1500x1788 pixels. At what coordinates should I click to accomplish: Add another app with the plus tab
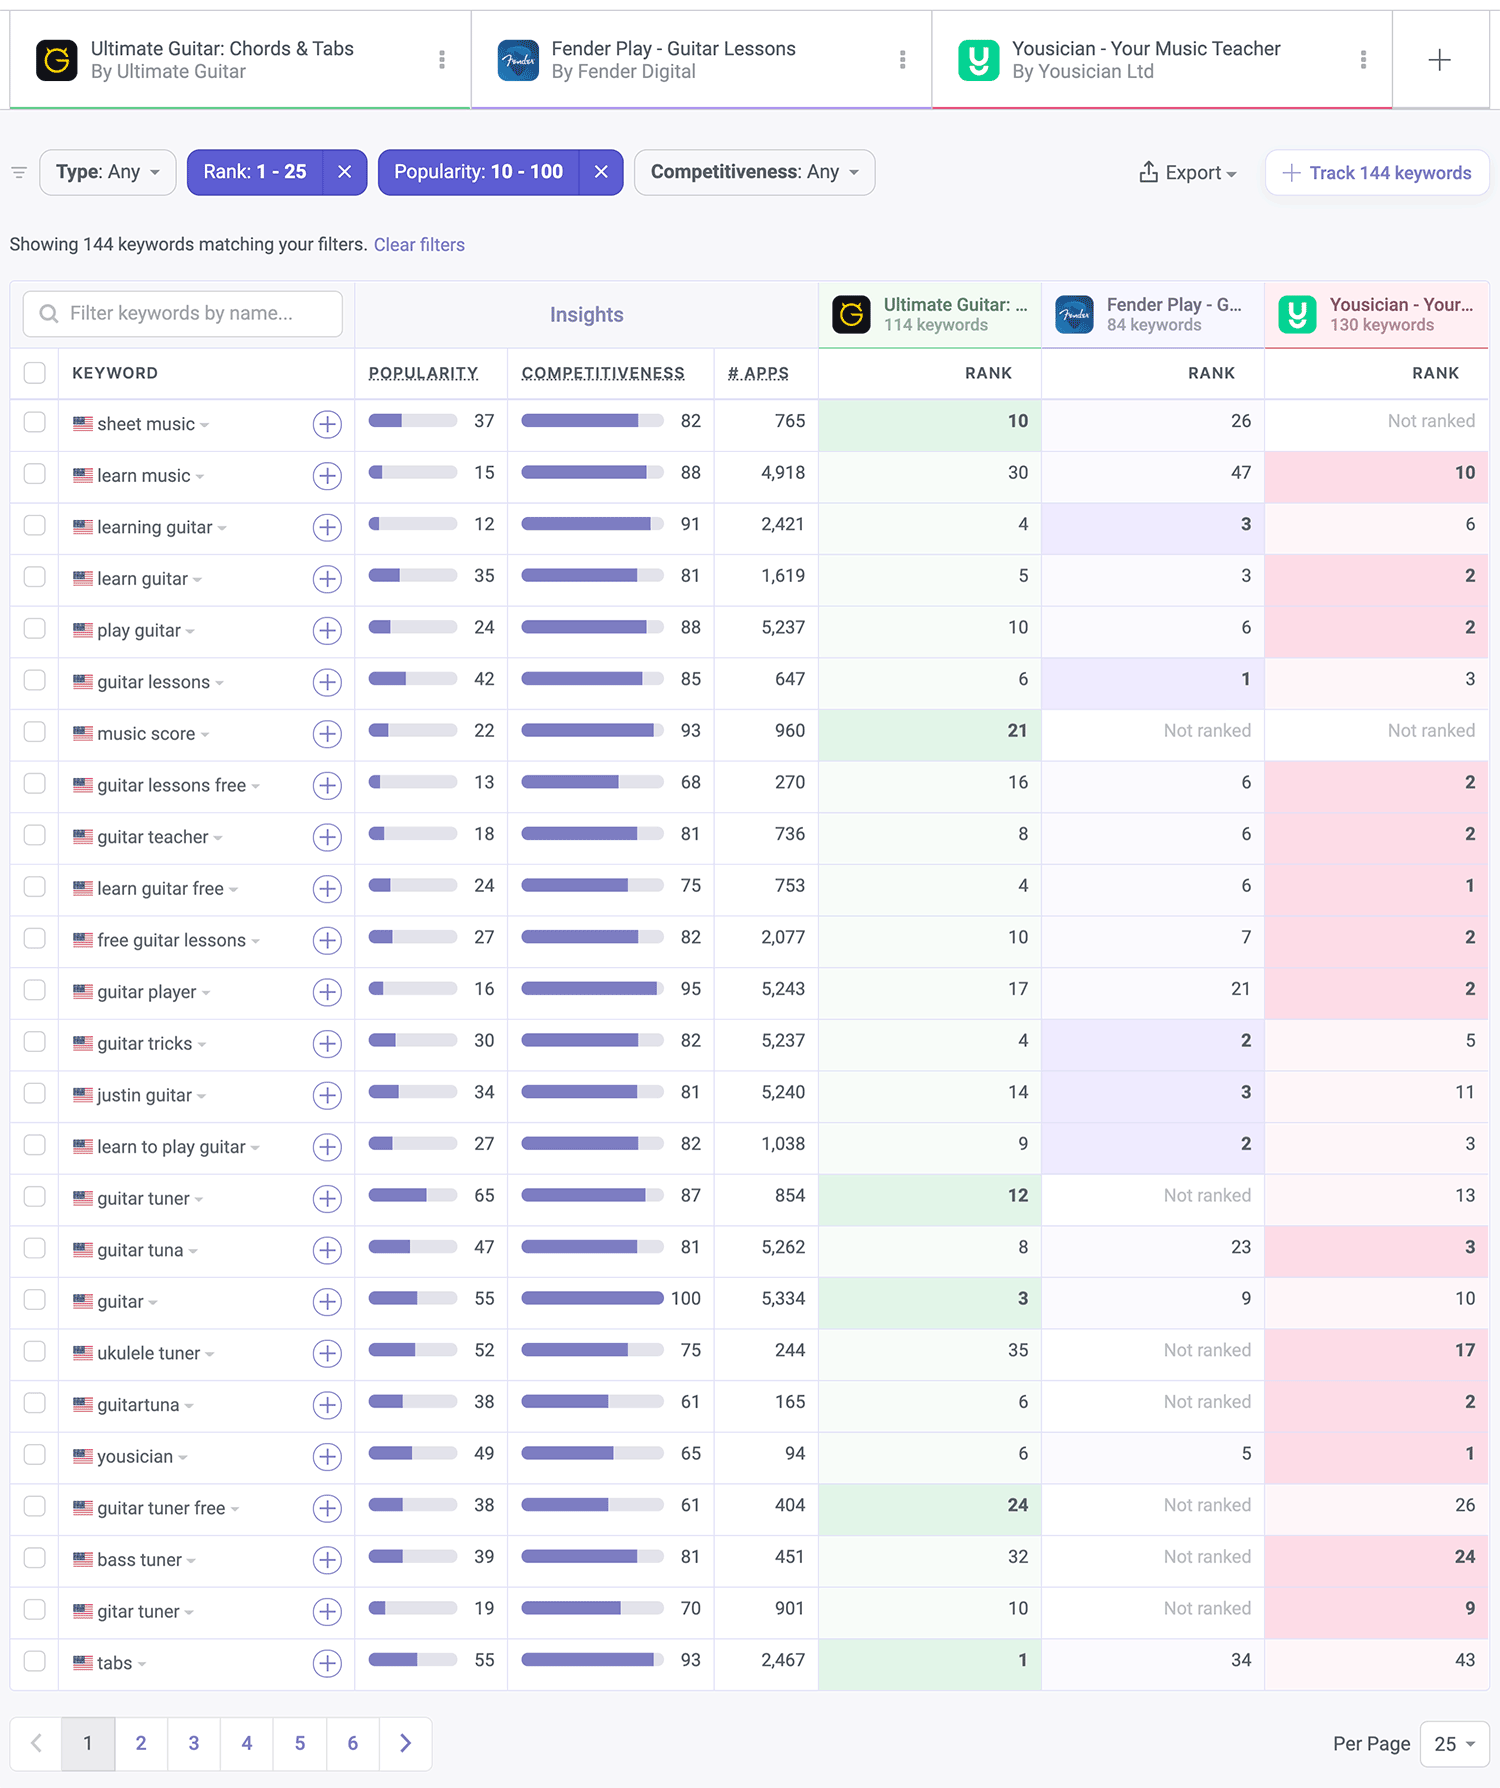click(1440, 60)
